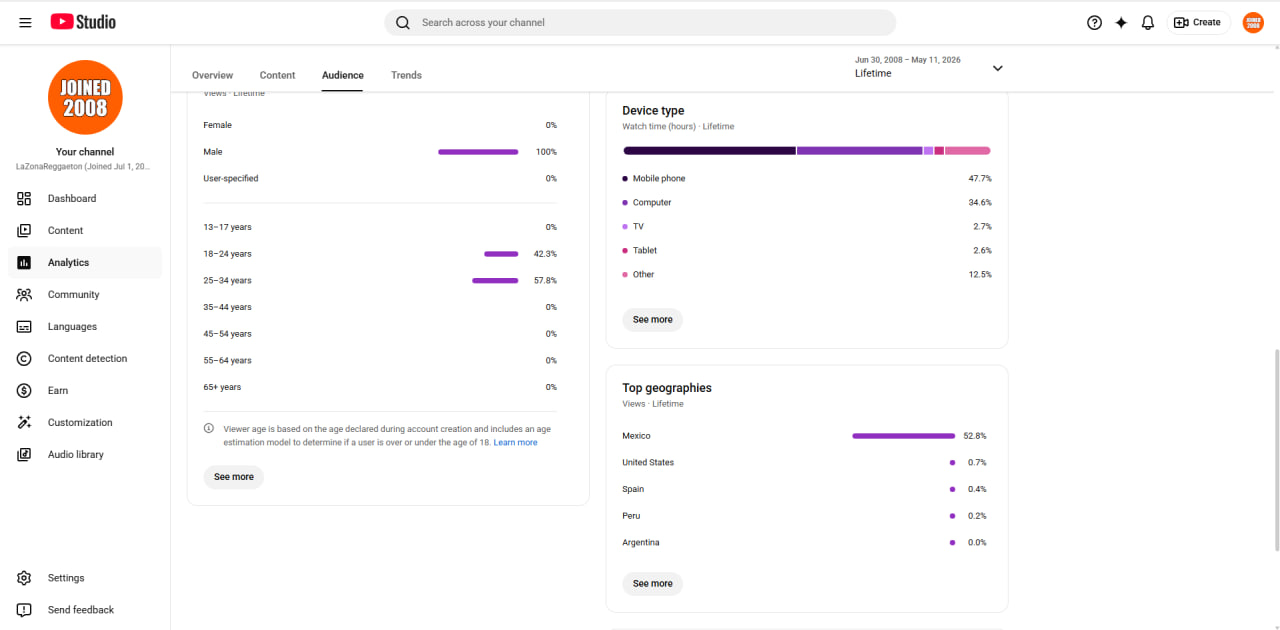
Task: Click the Mexico views progress bar
Action: click(904, 436)
